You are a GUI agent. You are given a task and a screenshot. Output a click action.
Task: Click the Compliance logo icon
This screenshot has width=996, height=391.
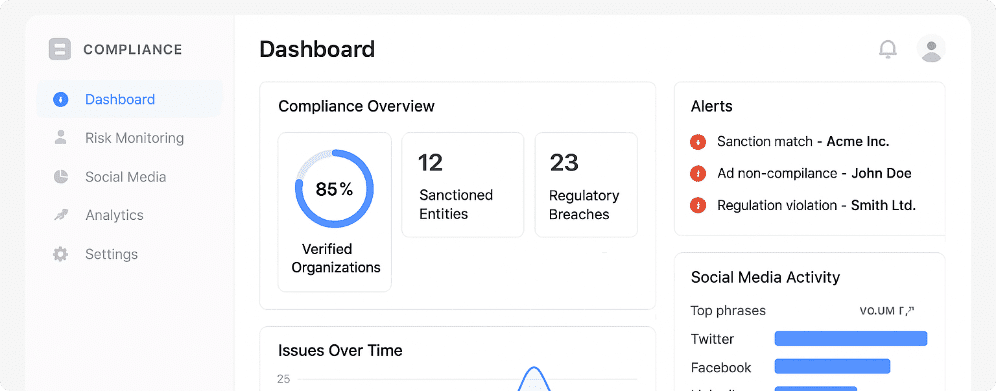pyautogui.click(x=60, y=50)
